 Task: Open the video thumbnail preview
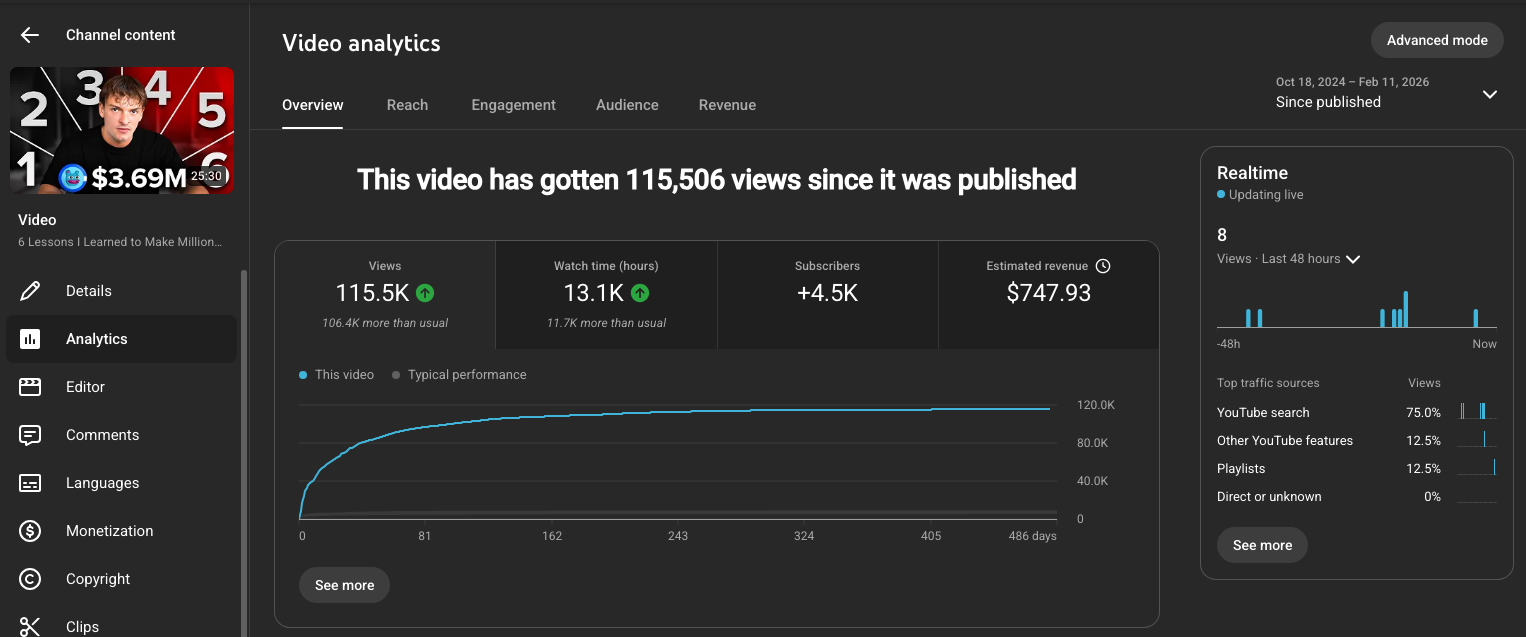pos(122,130)
